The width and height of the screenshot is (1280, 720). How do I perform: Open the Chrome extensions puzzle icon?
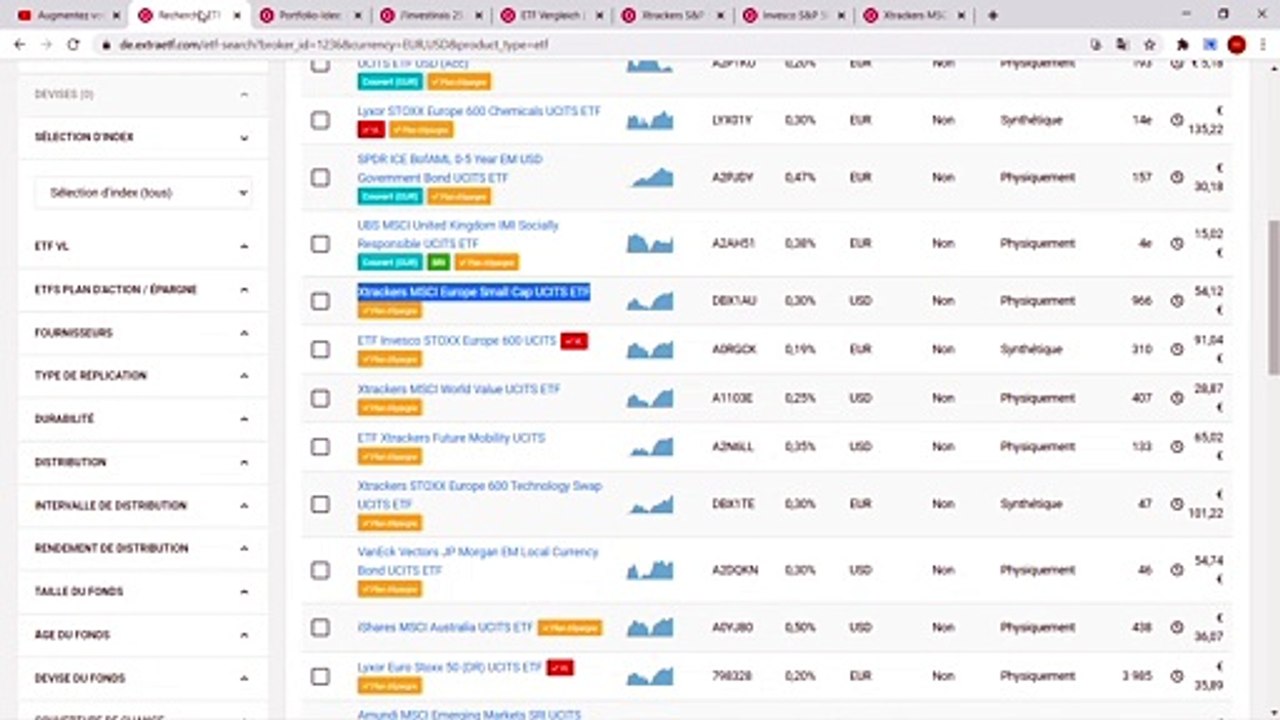point(1183,45)
